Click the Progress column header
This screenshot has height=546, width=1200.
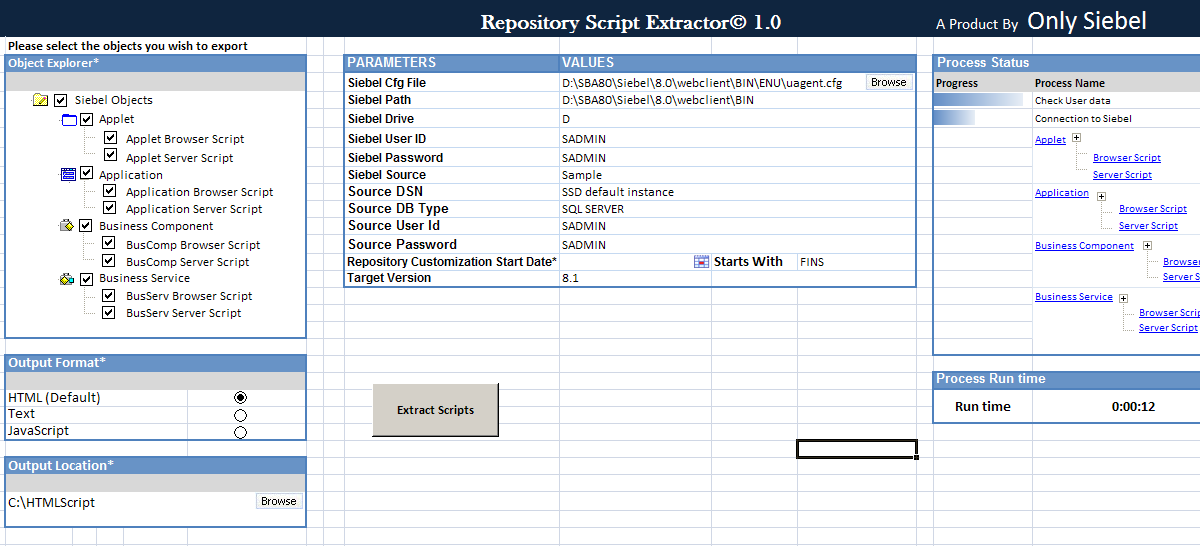[x=957, y=83]
